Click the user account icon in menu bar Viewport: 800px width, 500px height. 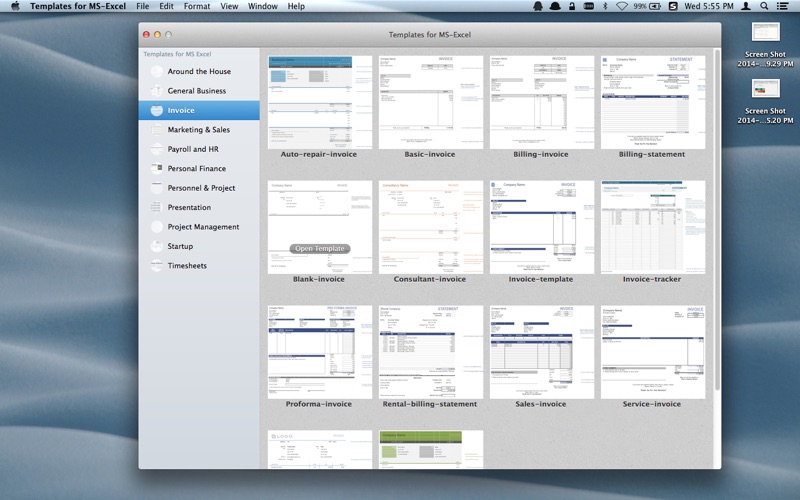tap(746, 6)
